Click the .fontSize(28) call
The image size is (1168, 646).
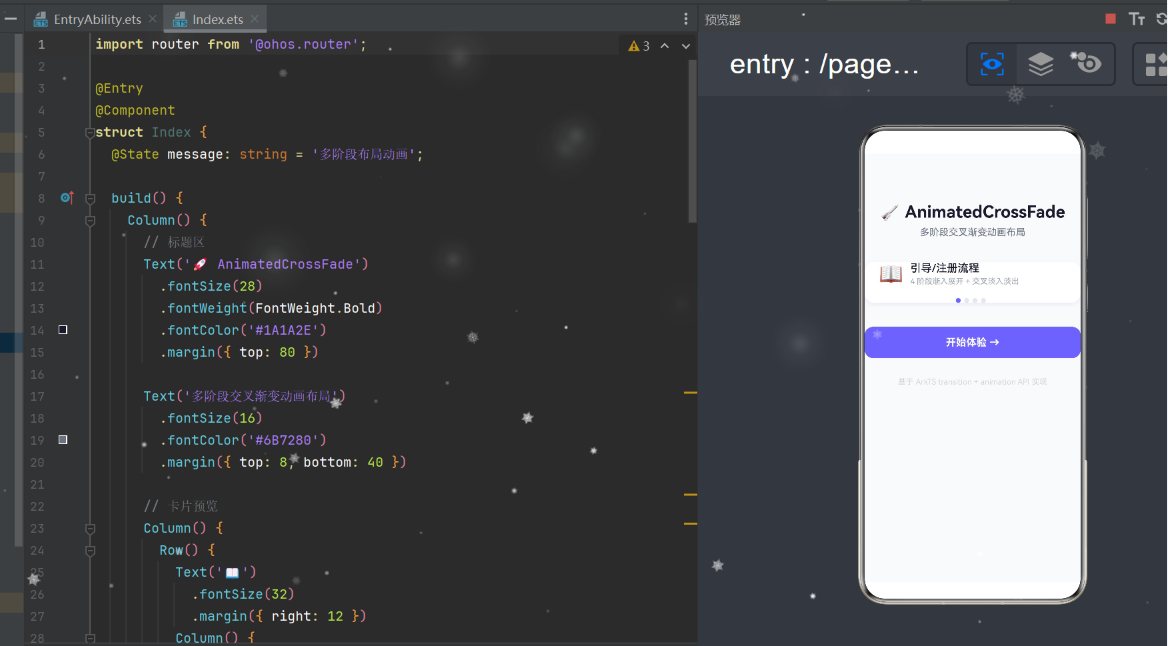click(211, 286)
